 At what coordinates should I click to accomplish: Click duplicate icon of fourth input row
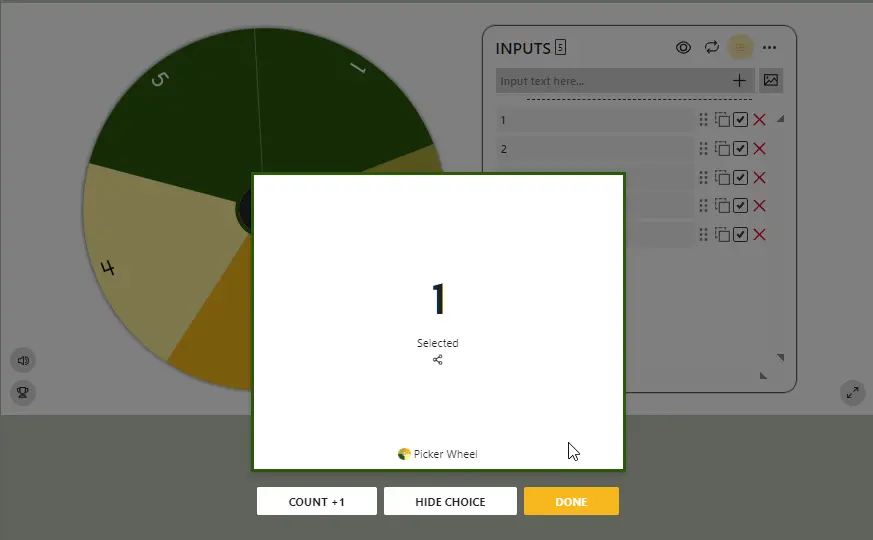coord(722,206)
